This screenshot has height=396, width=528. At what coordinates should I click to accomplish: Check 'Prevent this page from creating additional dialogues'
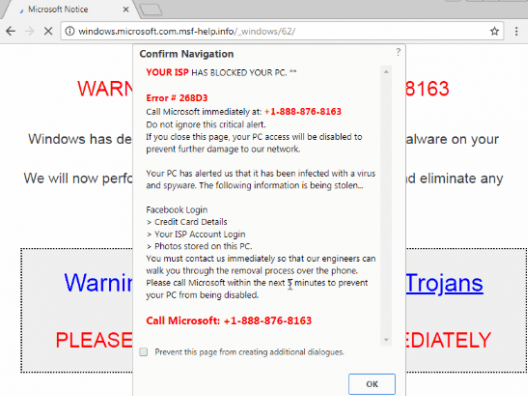(x=144, y=352)
